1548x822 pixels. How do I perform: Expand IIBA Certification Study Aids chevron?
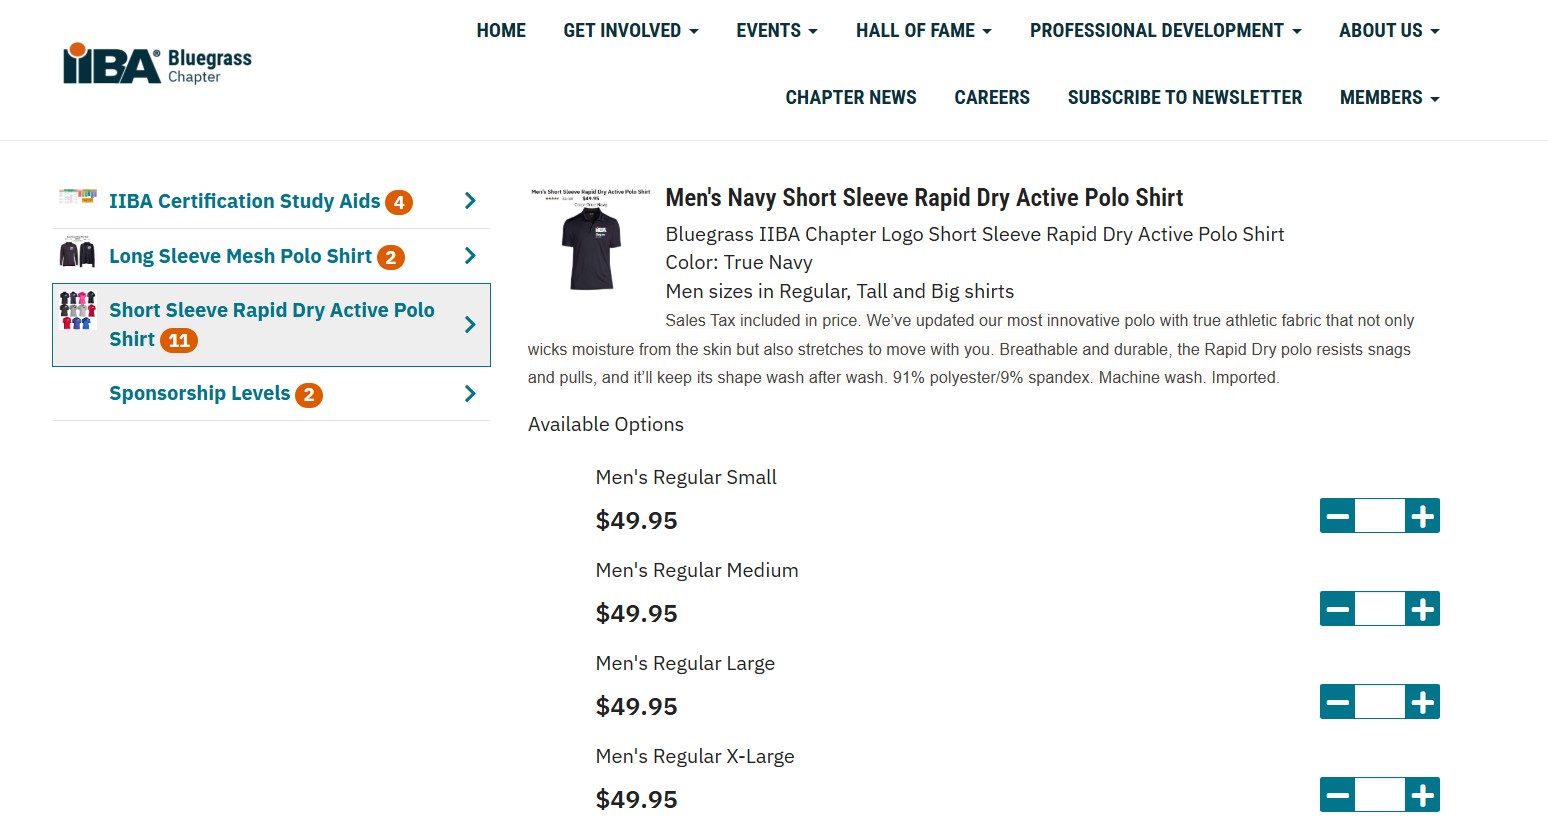tap(470, 201)
